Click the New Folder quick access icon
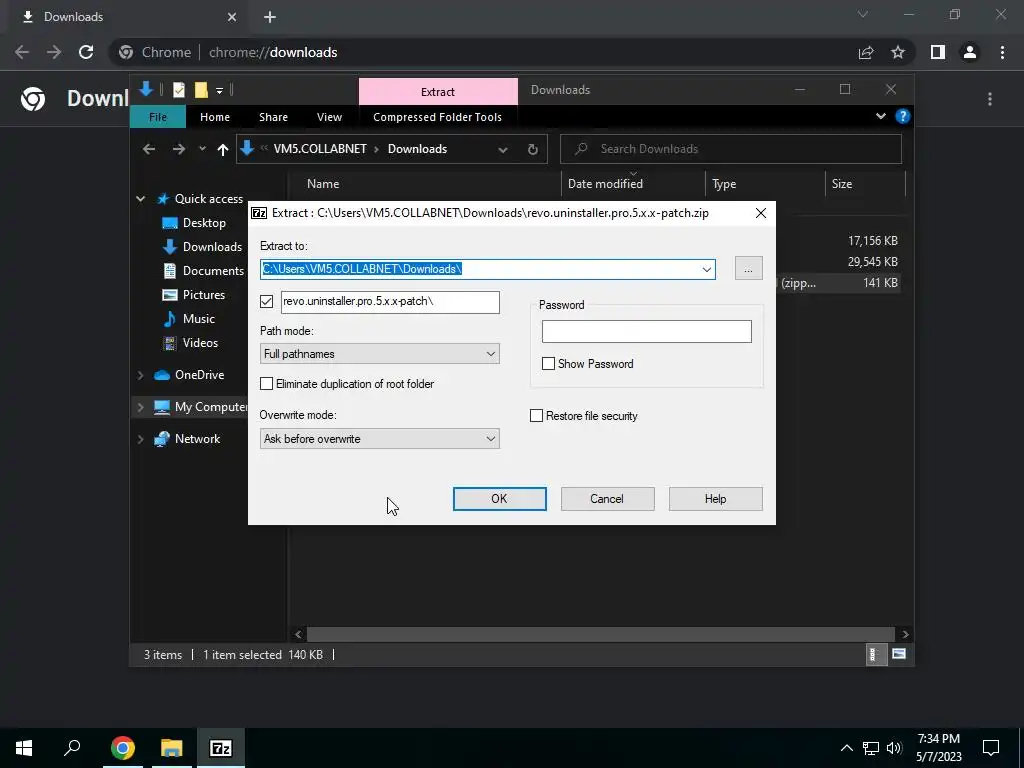Image resolution: width=1024 pixels, height=768 pixels. click(201, 90)
